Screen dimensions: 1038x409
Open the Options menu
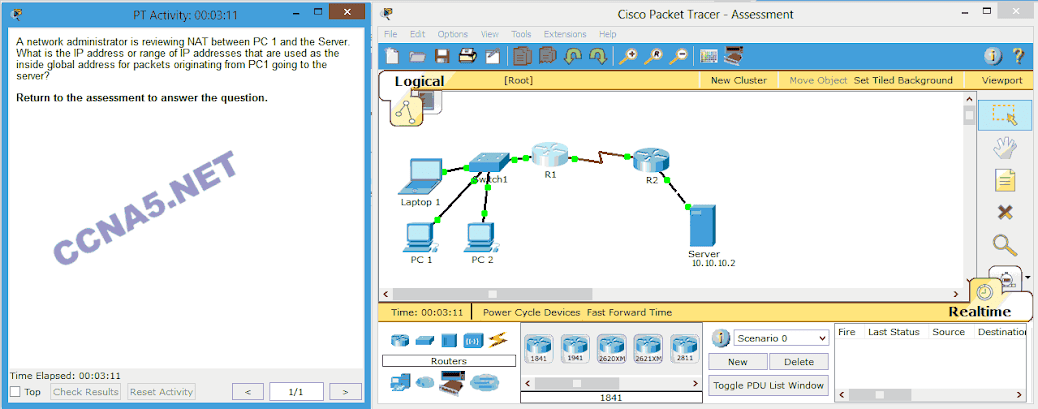click(452, 34)
